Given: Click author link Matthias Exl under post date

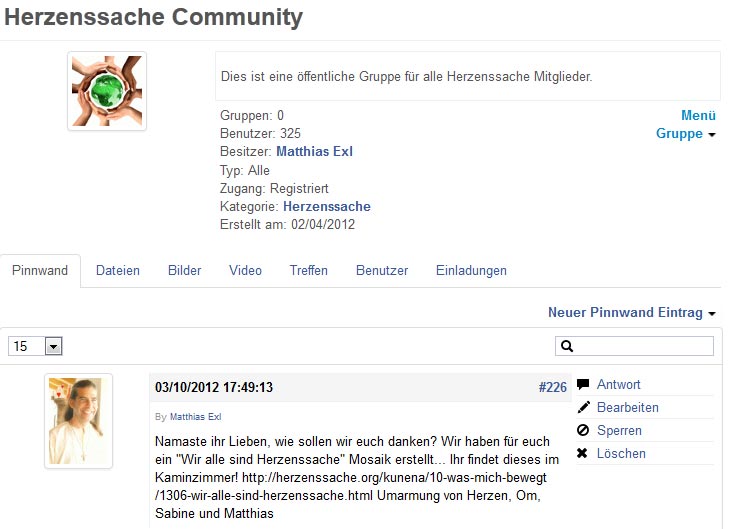Looking at the screenshot, I should [195, 417].
